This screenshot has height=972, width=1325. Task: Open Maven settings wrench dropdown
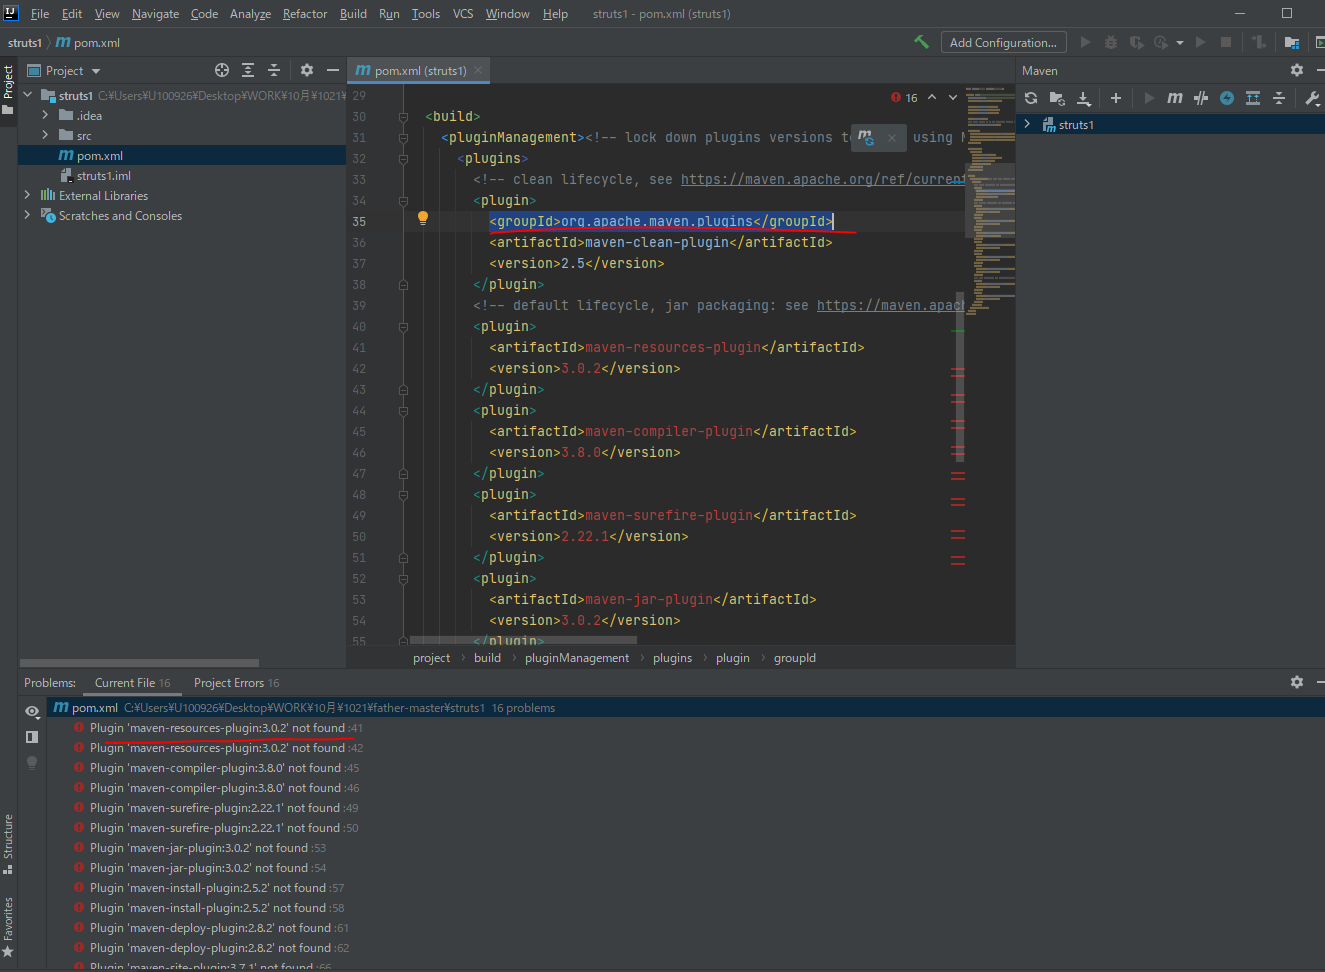(x=1313, y=98)
